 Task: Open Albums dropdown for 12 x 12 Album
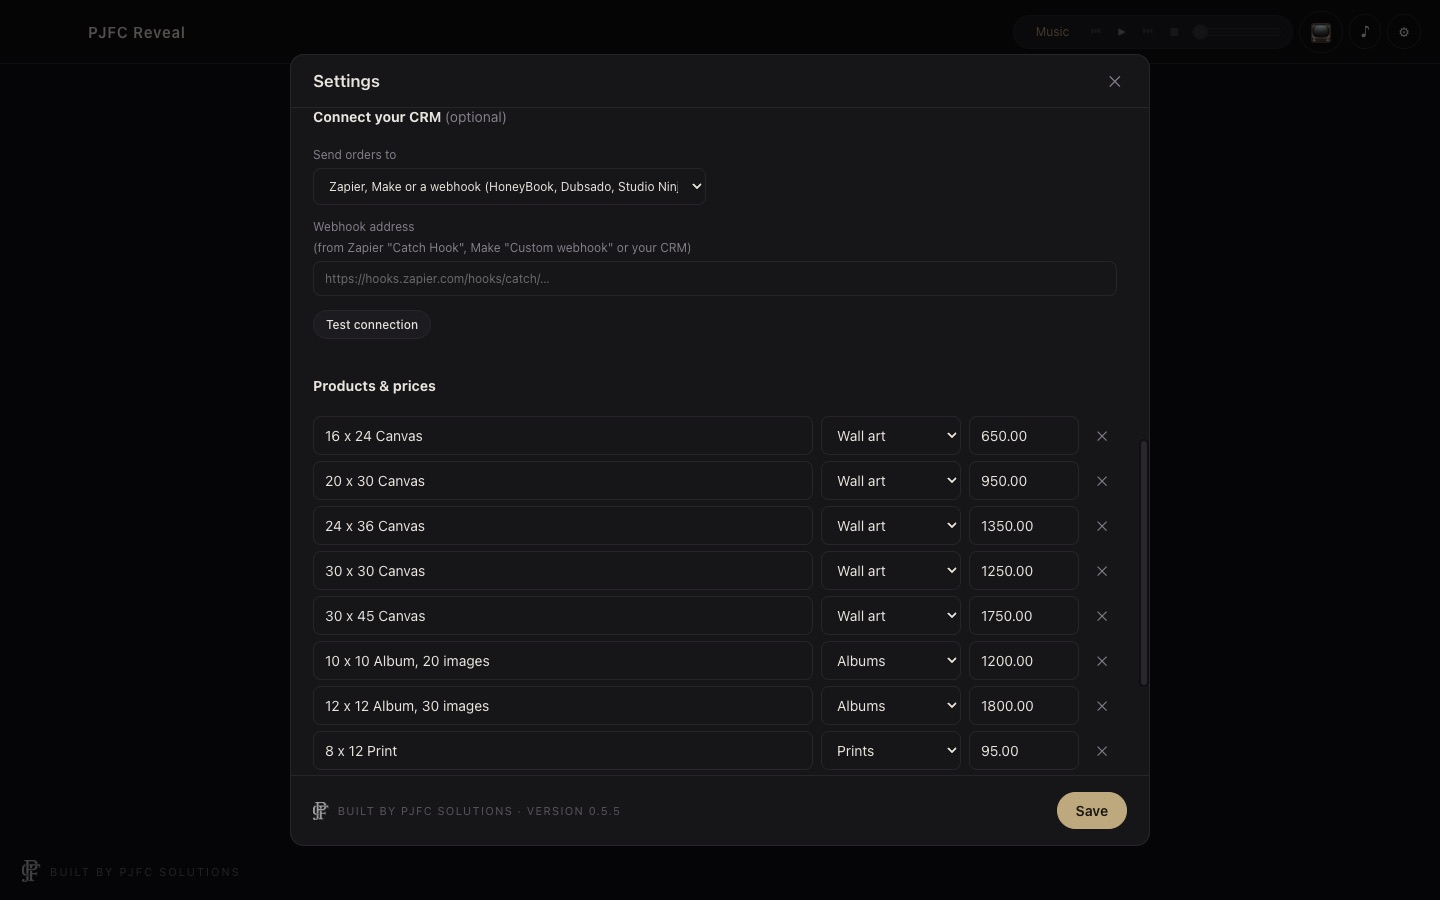pos(891,706)
